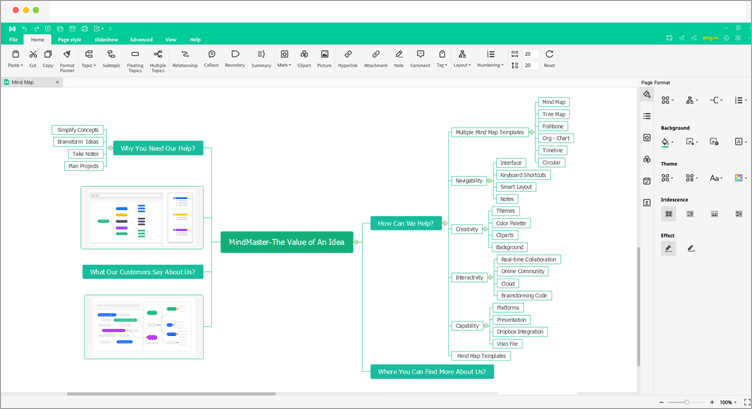
Task: Insert a Summary bracket
Action: click(261, 58)
